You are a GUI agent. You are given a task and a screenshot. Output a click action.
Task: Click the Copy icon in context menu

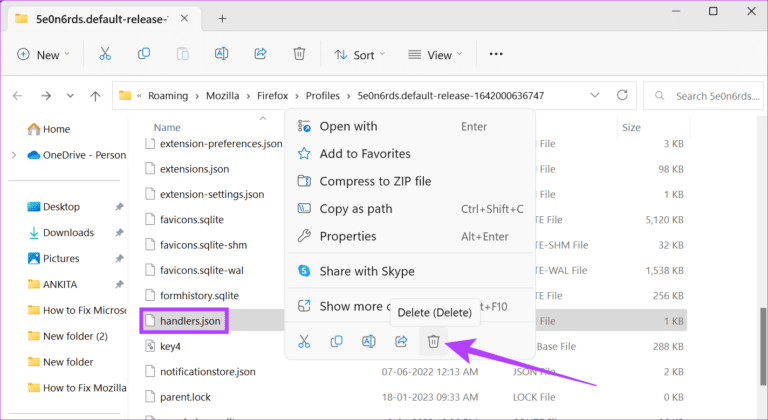[x=335, y=342]
